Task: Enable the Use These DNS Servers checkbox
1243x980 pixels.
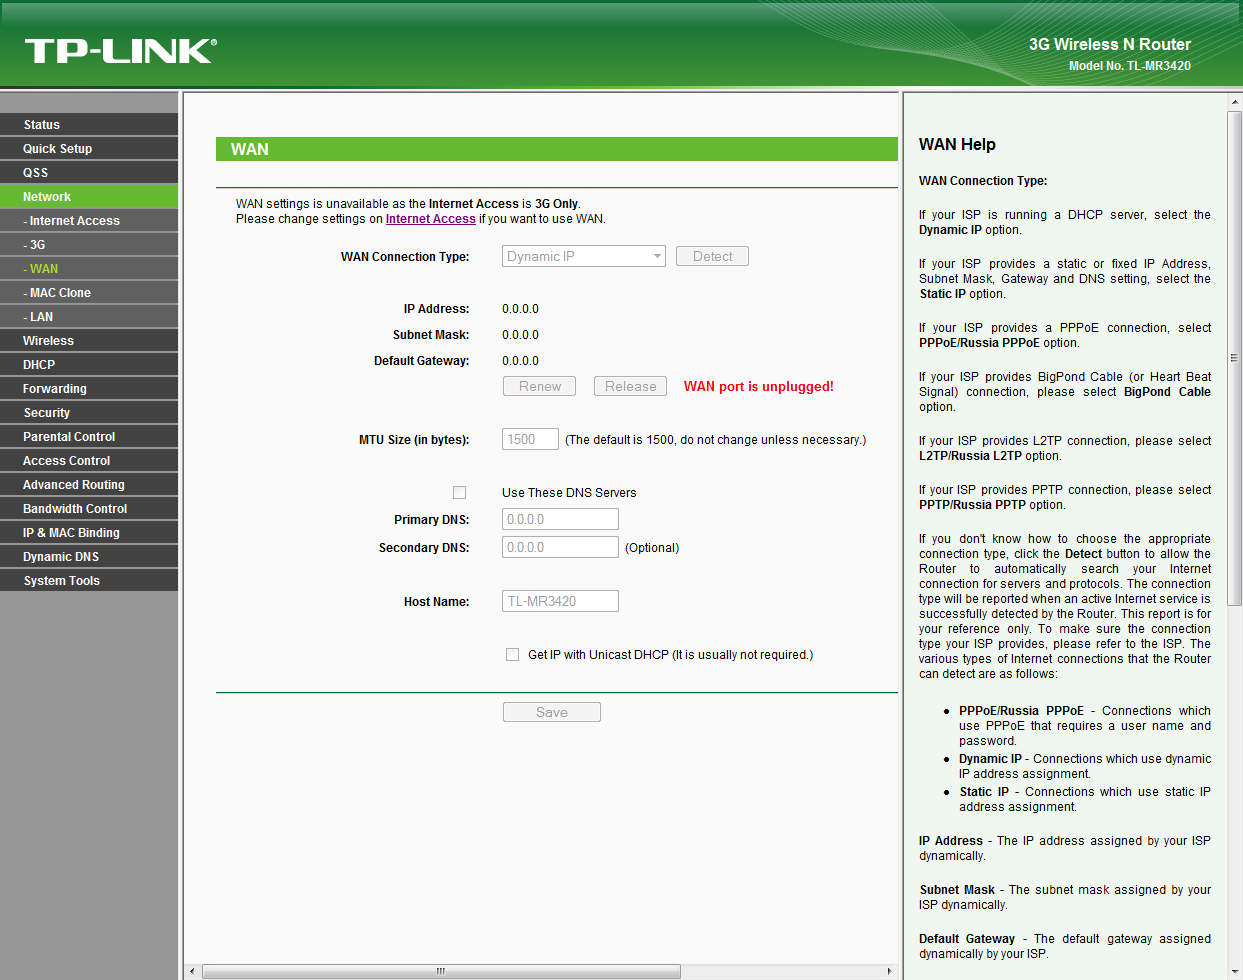Action: 459,492
